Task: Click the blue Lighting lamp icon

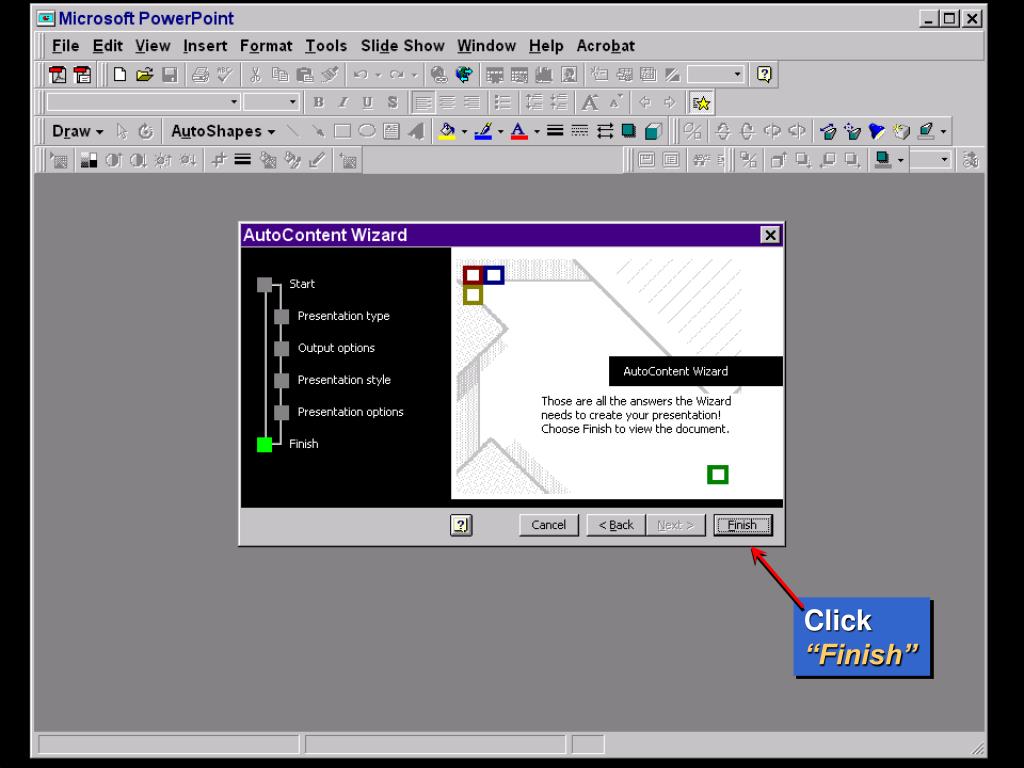Action: 877,131
